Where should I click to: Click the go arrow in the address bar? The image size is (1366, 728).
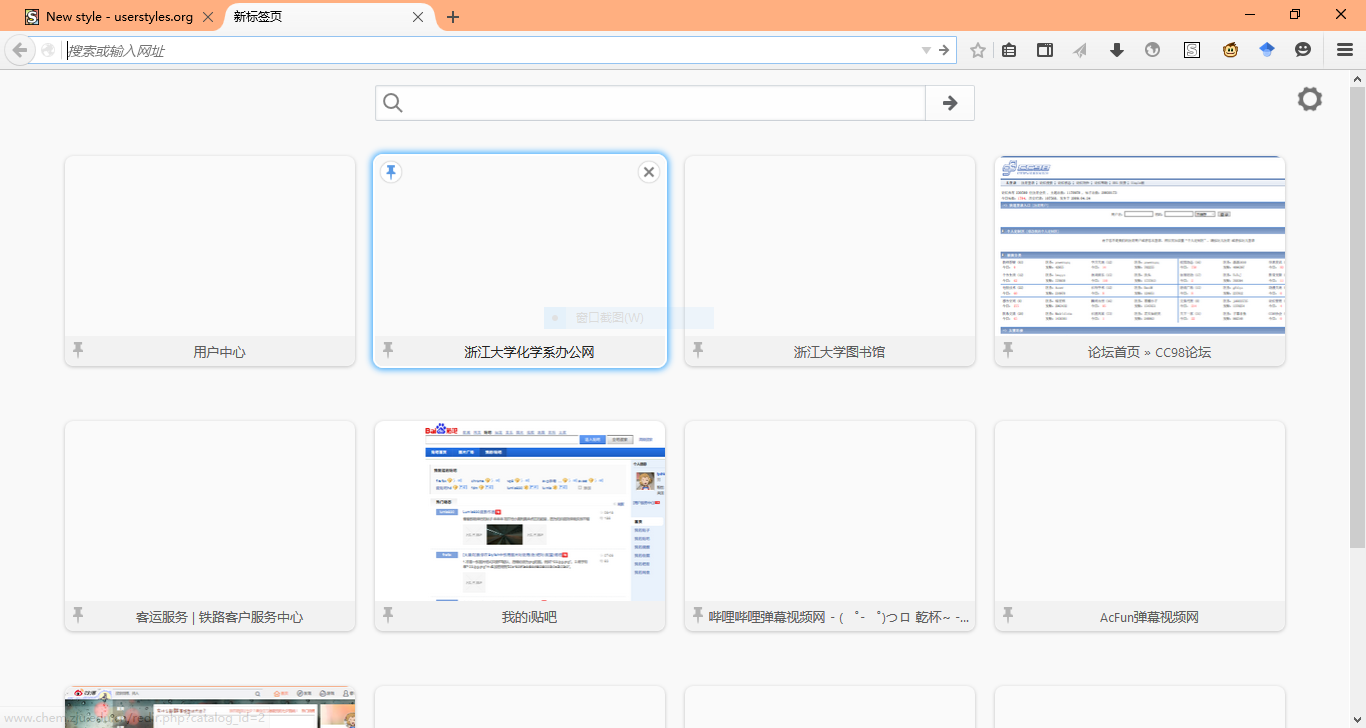tap(944, 50)
